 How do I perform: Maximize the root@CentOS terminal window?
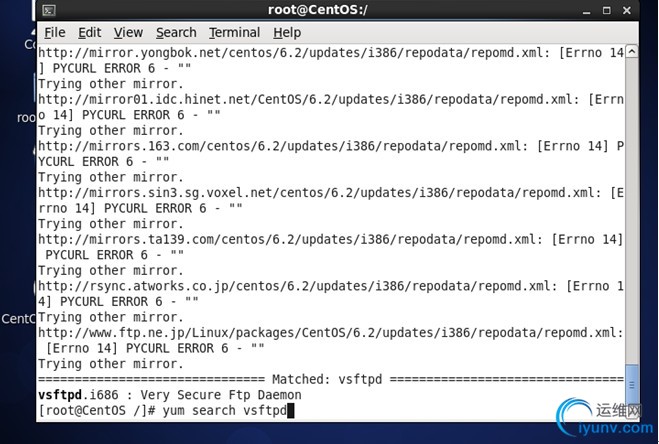(x=606, y=11)
